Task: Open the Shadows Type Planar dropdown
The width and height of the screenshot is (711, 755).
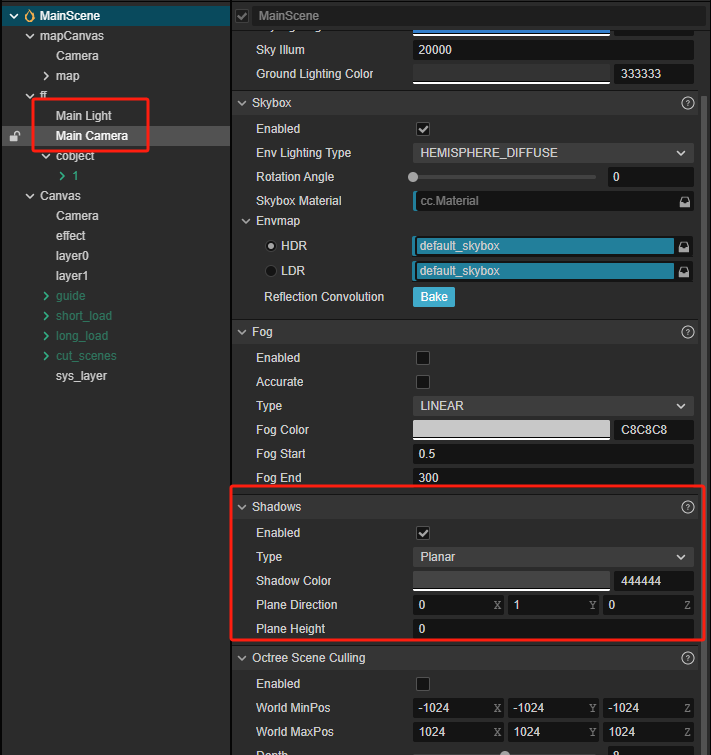Action: point(553,557)
